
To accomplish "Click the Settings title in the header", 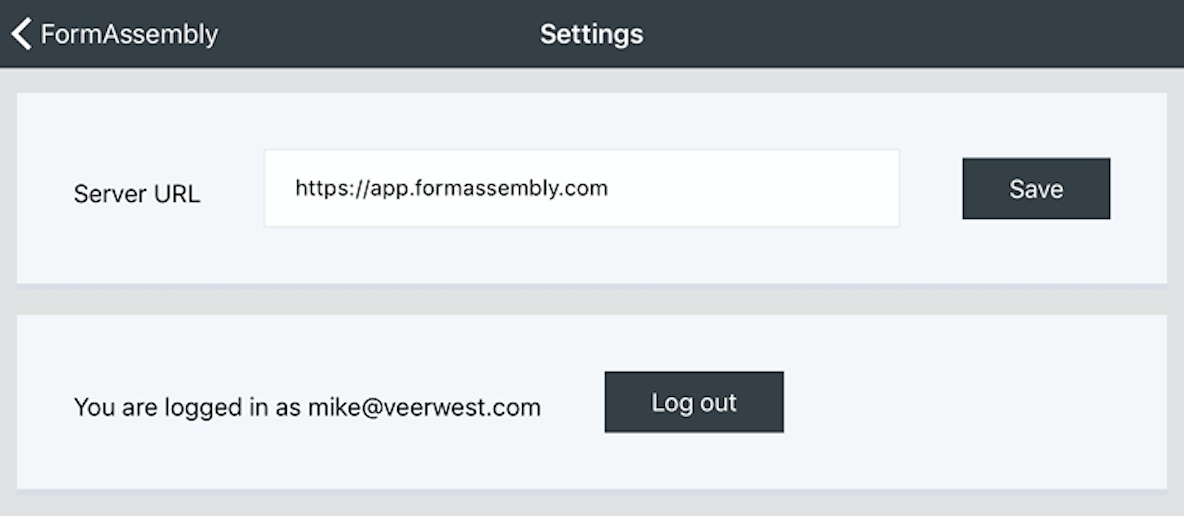I will [x=591, y=34].
